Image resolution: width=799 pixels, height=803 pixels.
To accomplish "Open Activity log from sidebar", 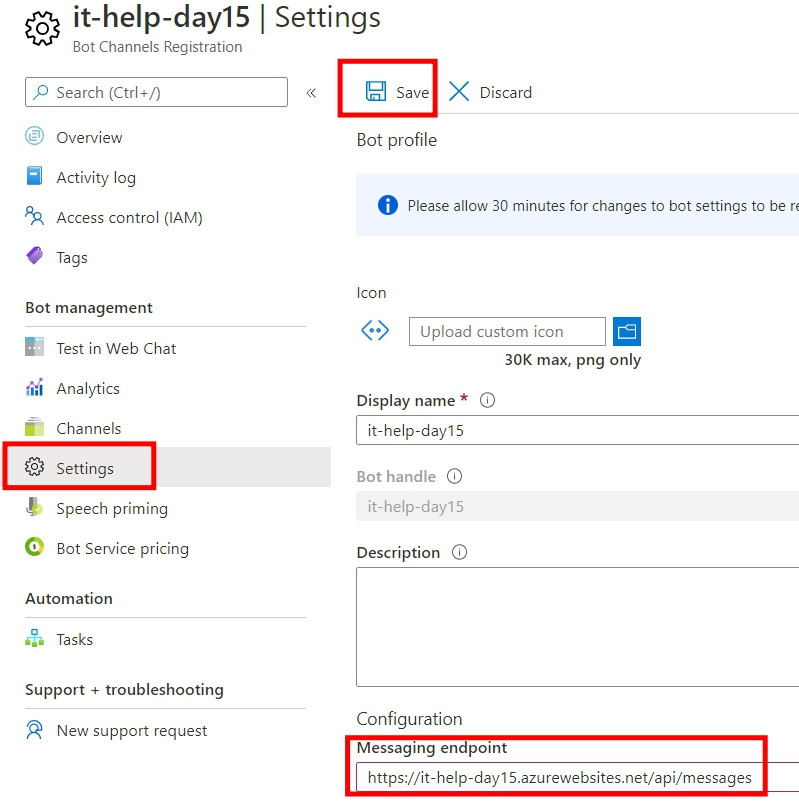I will pyautogui.click(x=96, y=177).
